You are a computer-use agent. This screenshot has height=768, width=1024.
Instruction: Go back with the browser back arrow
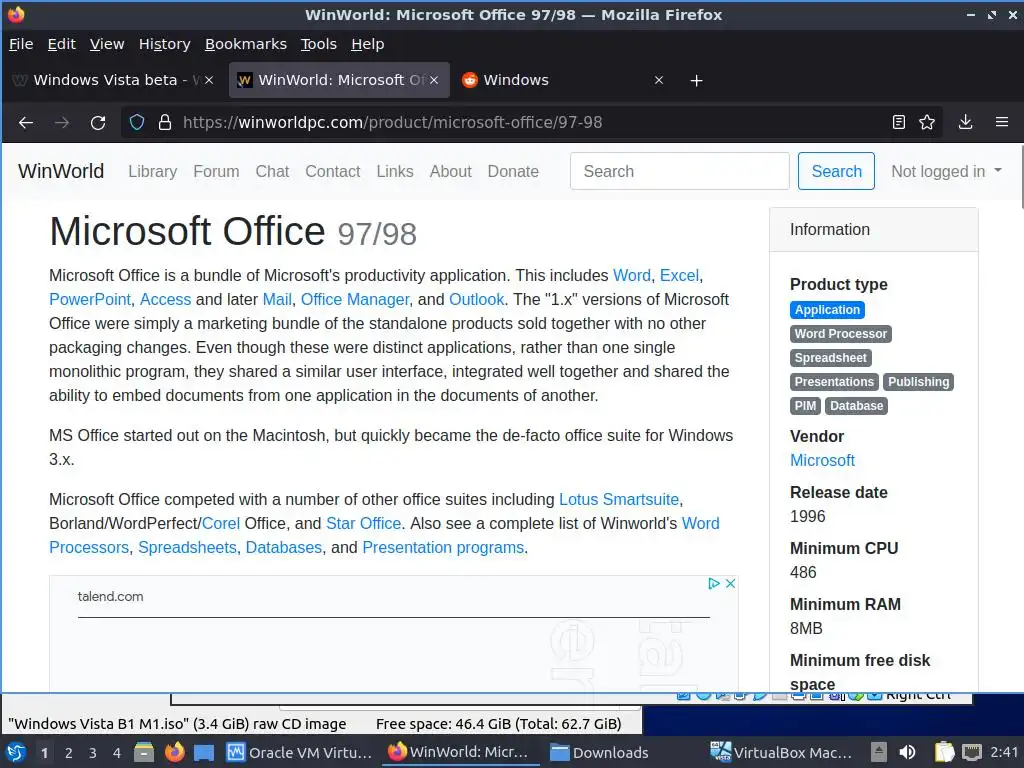coord(26,122)
